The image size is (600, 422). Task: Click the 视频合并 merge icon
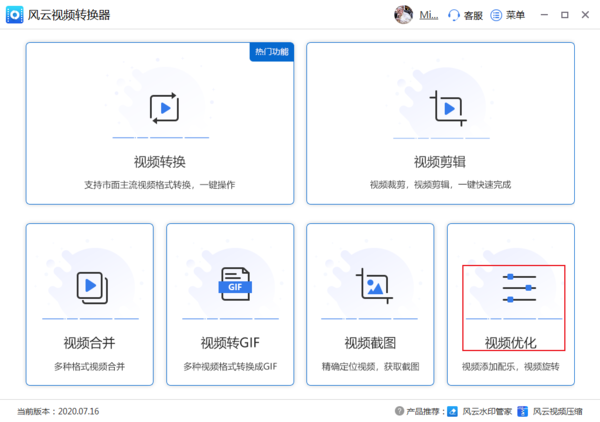click(x=90, y=288)
